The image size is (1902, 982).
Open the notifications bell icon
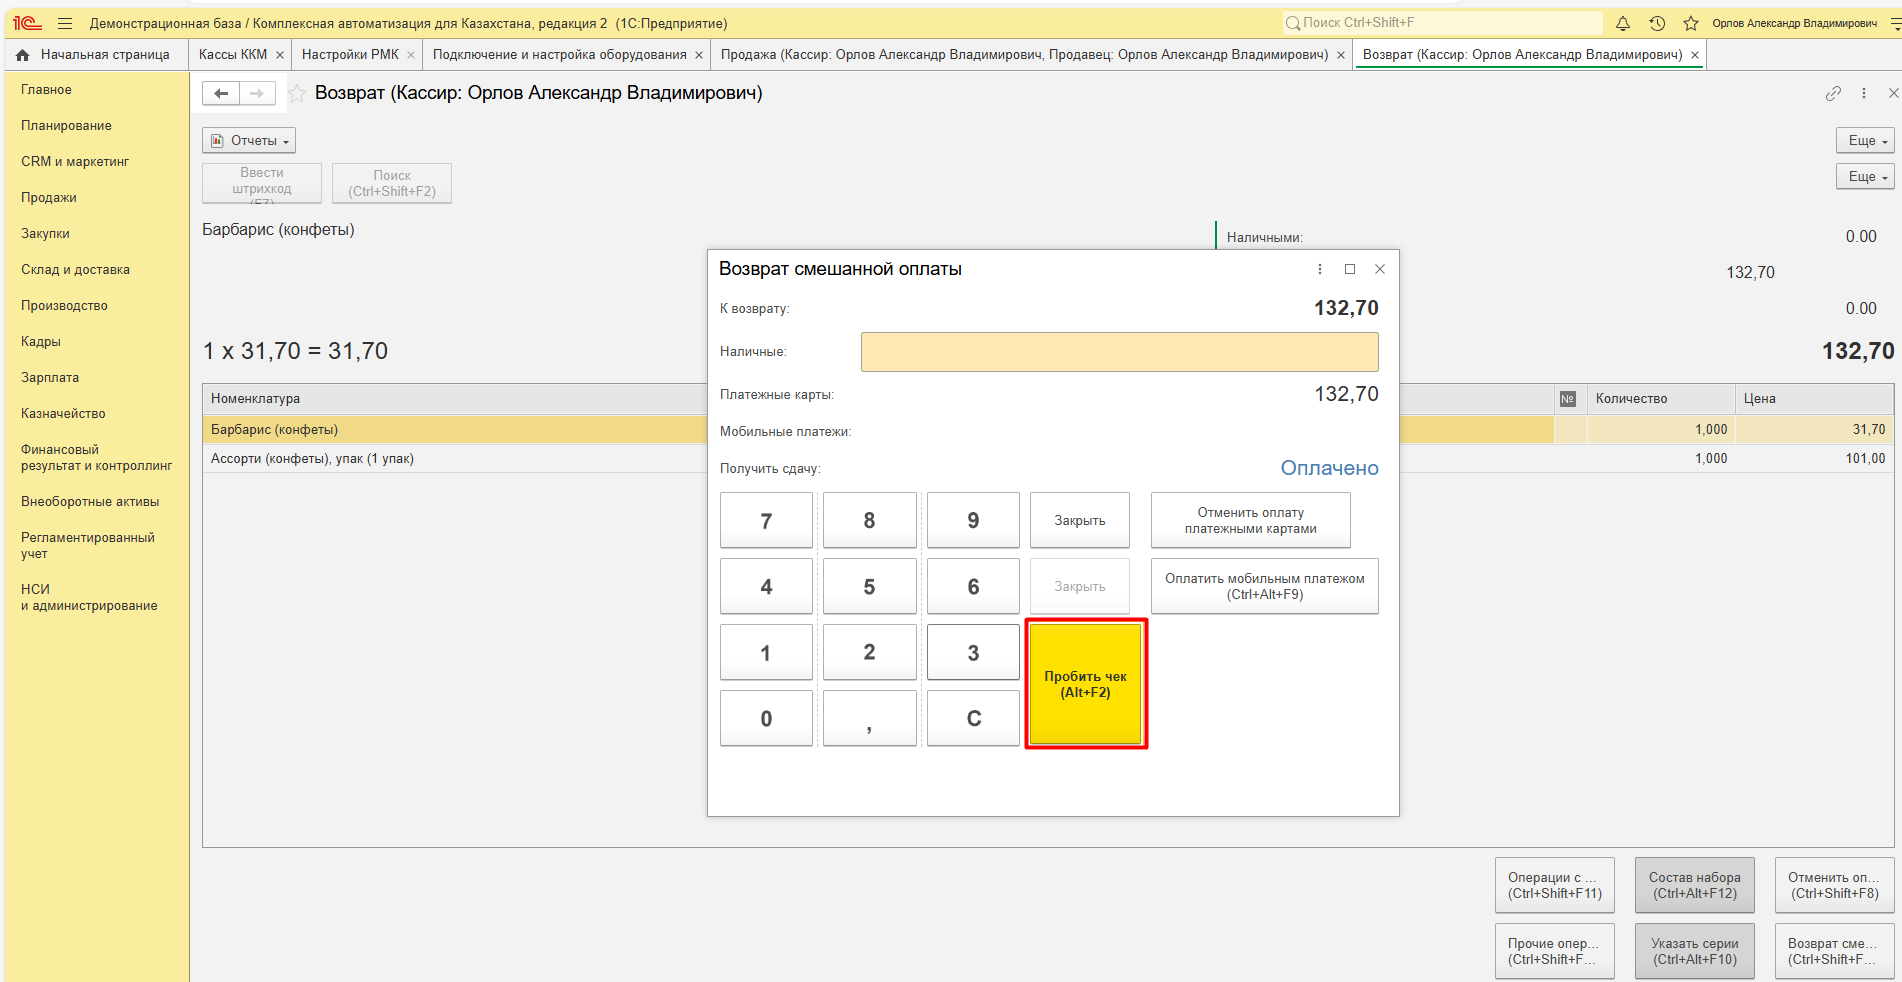click(1623, 23)
